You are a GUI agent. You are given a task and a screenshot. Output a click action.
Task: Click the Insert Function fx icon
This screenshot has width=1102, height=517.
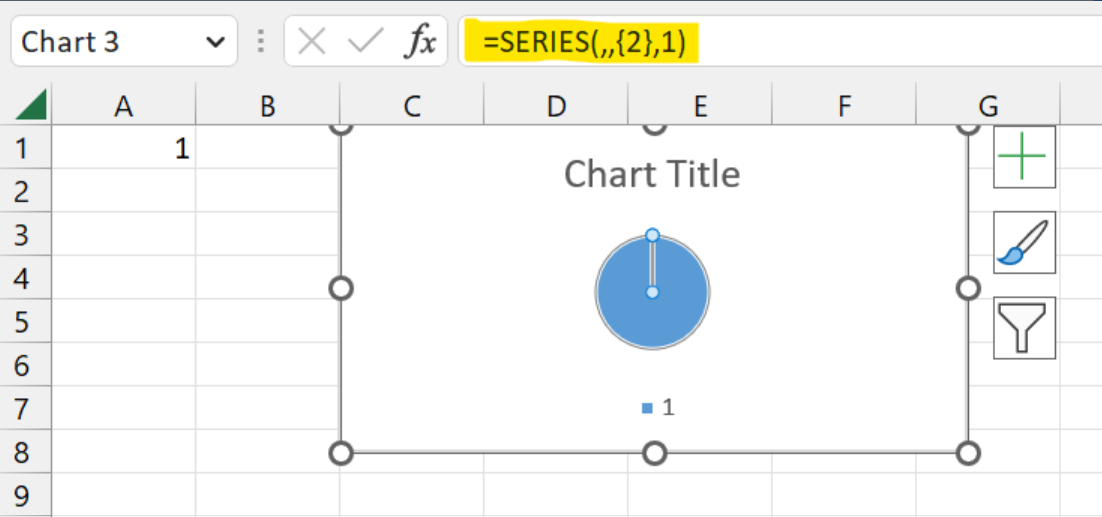[x=421, y=41]
